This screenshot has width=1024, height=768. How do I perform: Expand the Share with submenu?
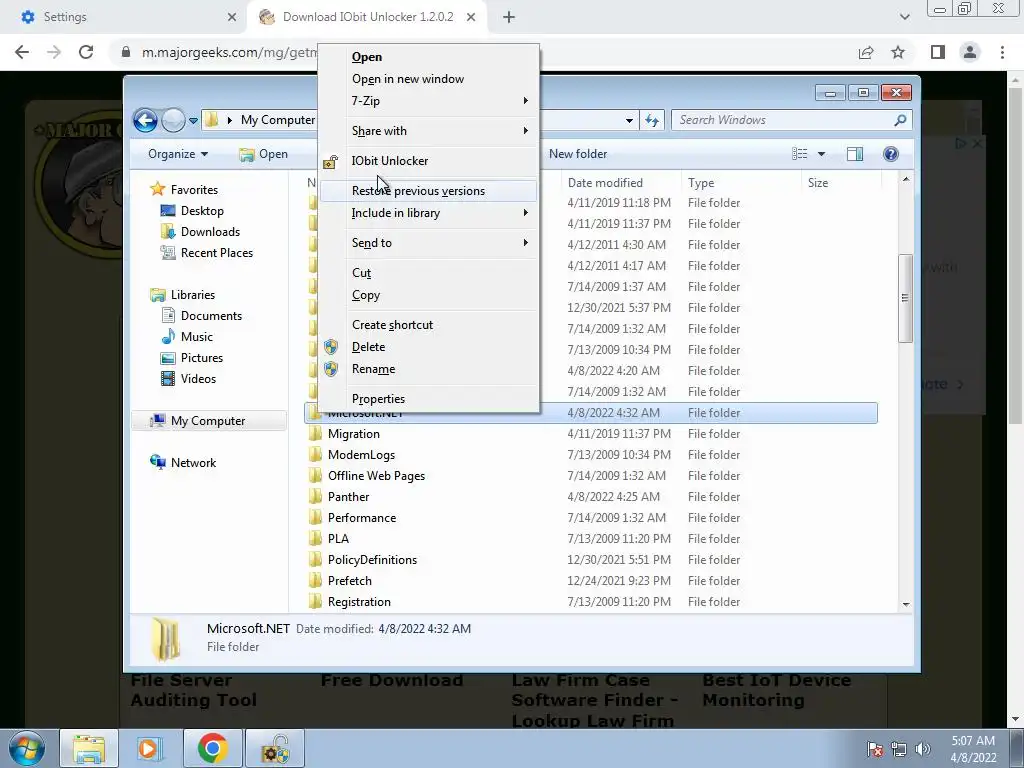coord(428,131)
